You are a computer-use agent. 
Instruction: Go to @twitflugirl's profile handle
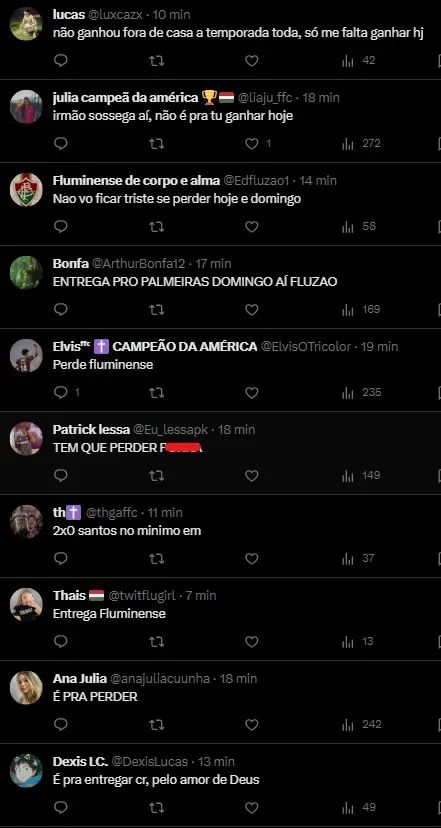coord(143,595)
